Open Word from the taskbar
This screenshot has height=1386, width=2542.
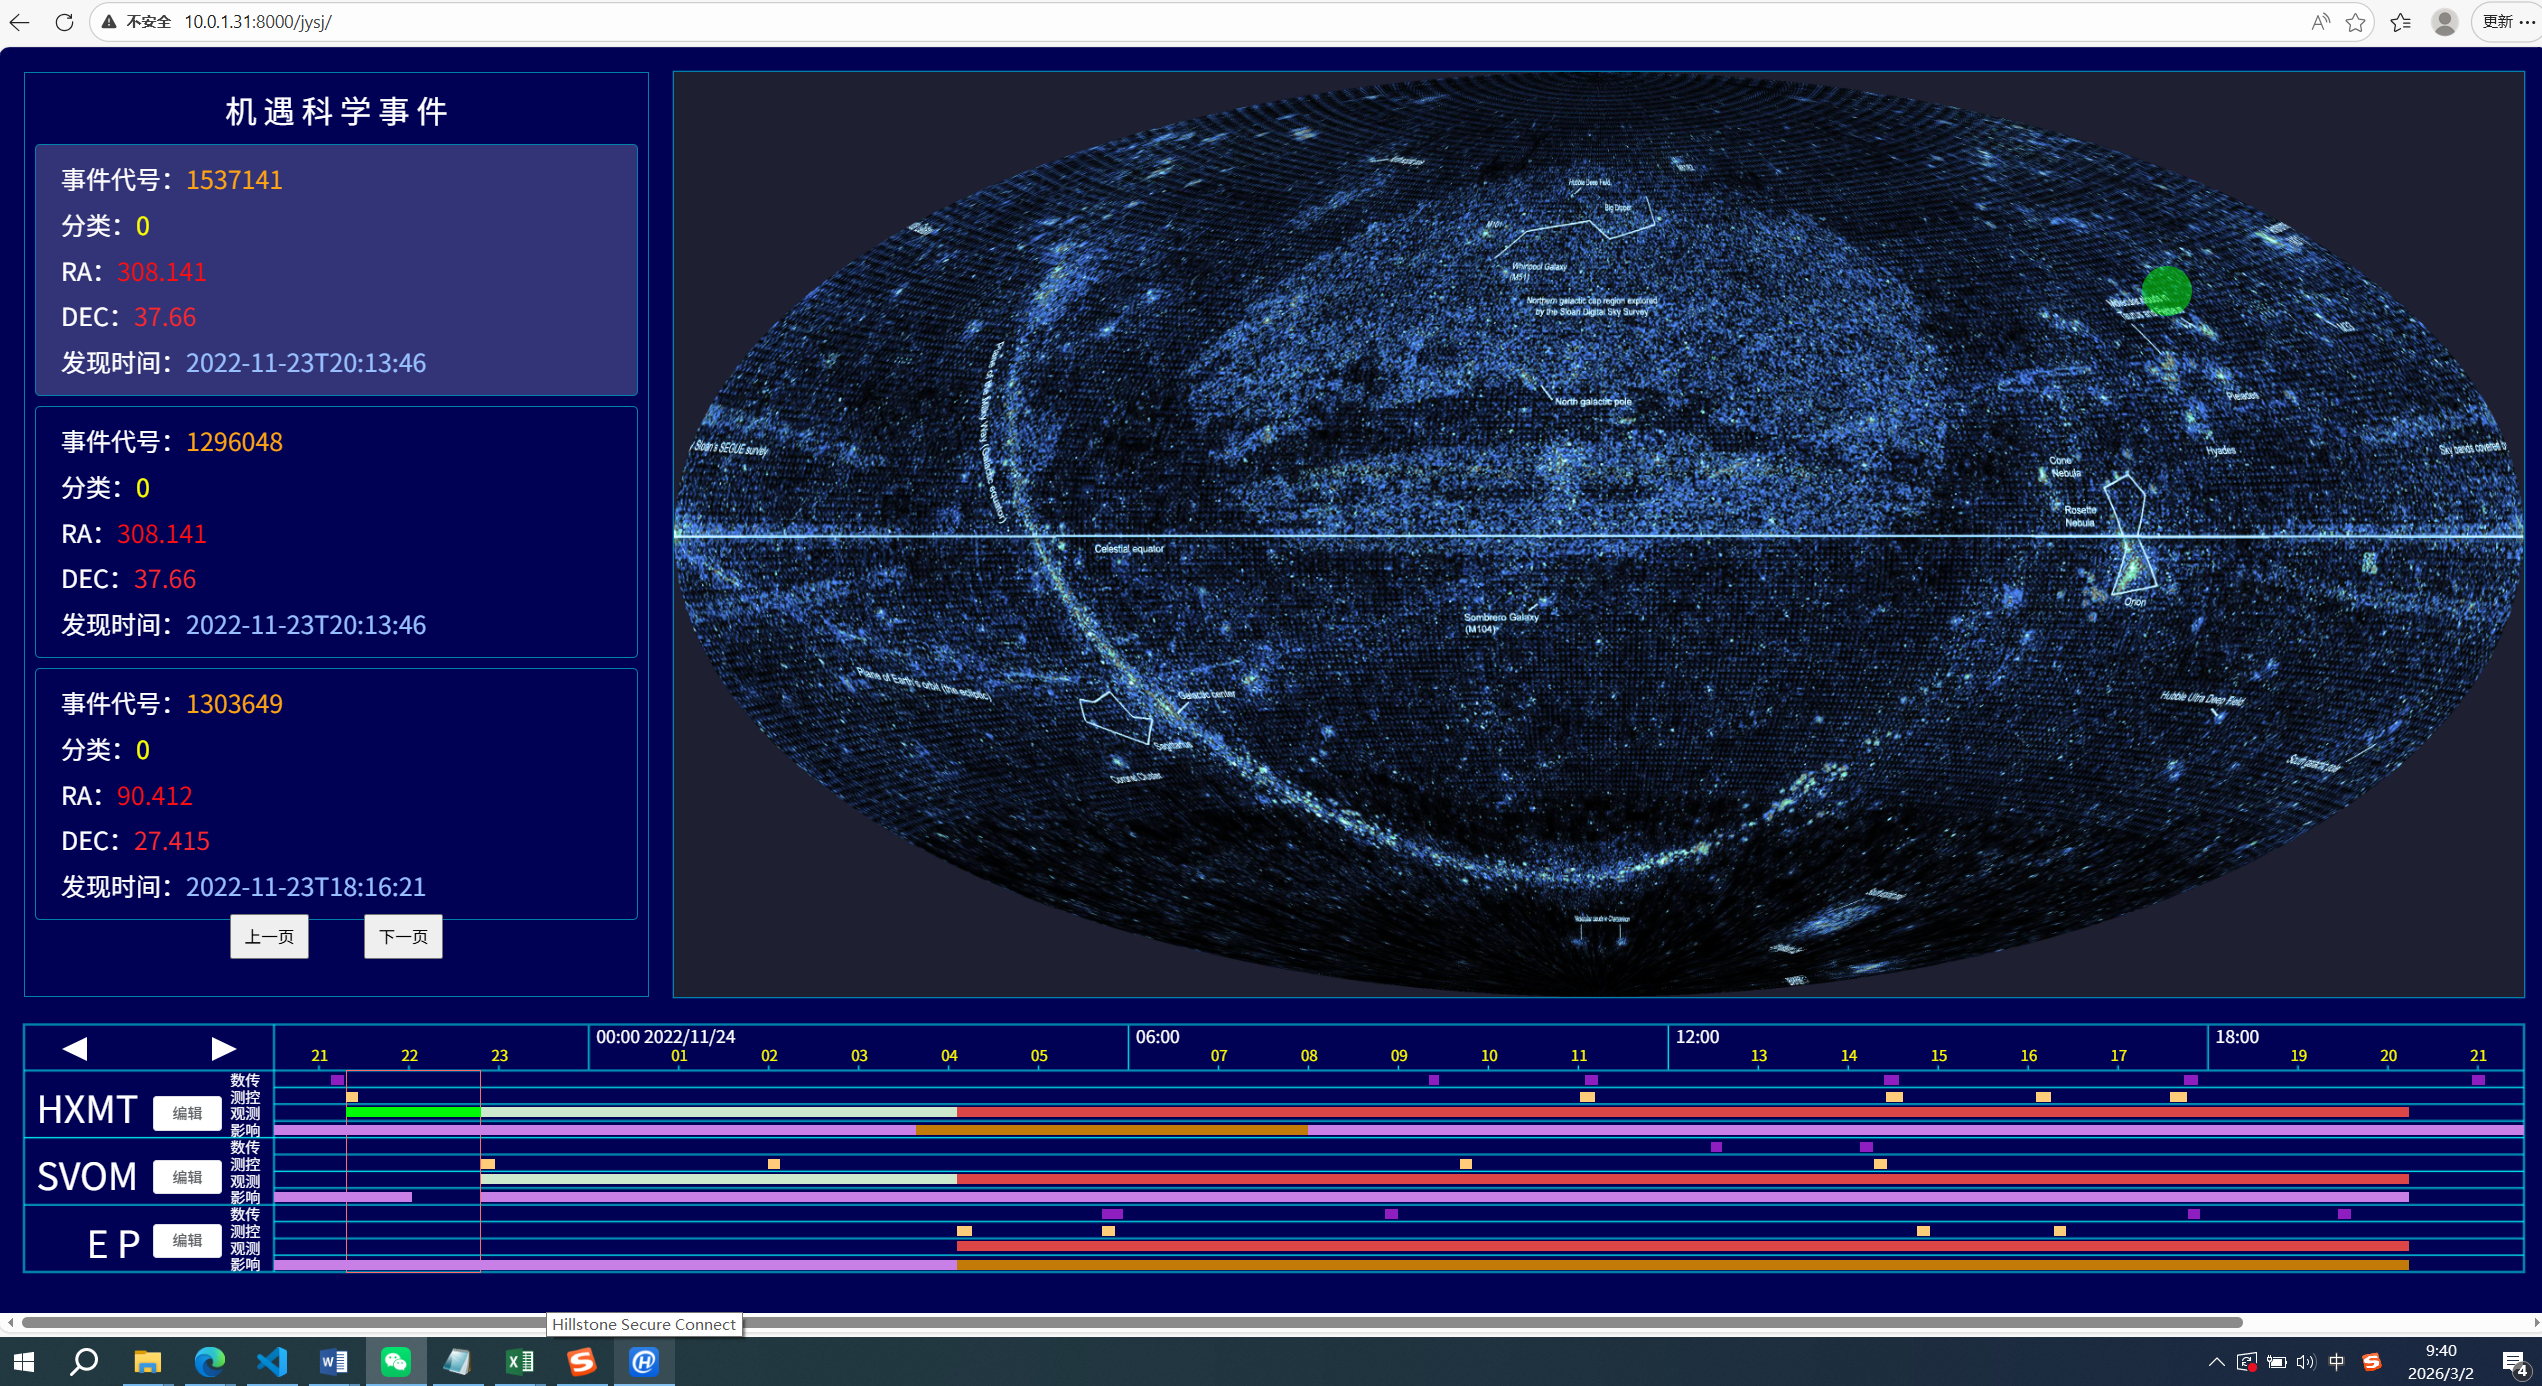(x=334, y=1361)
